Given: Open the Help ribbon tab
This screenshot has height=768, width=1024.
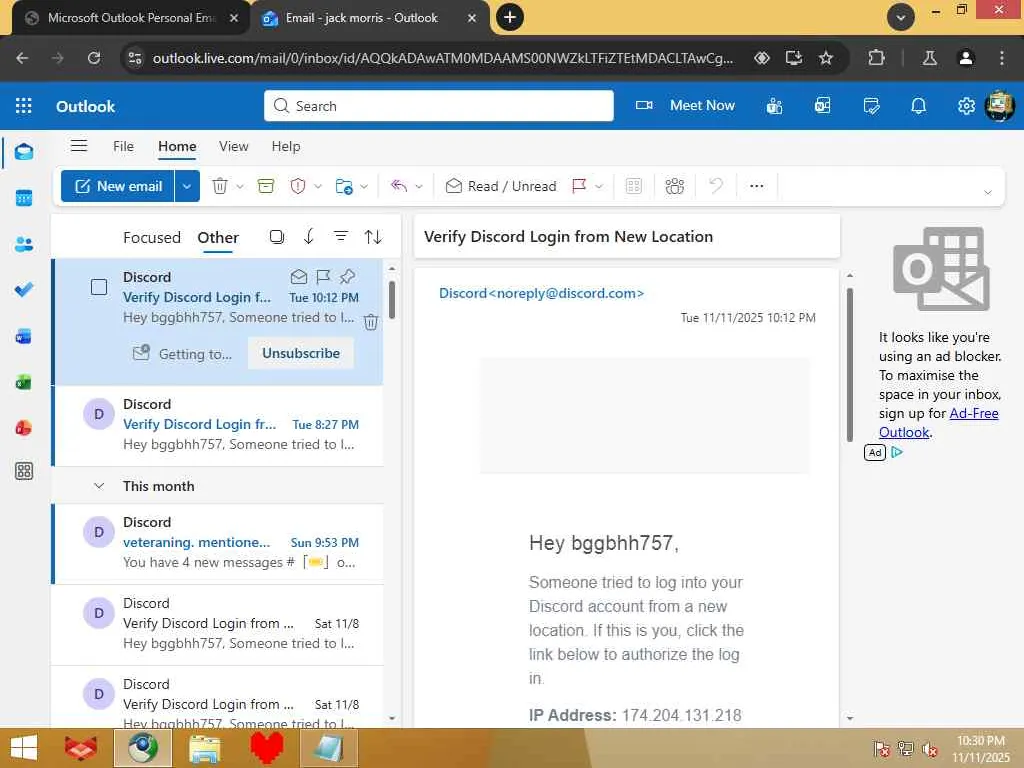Looking at the screenshot, I should click(x=286, y=146).
